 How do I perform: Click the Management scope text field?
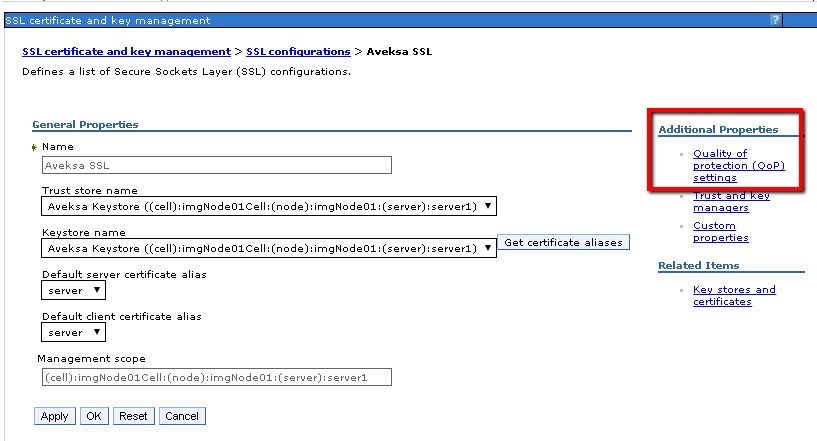pyautogui.click(x=216, y=377)
